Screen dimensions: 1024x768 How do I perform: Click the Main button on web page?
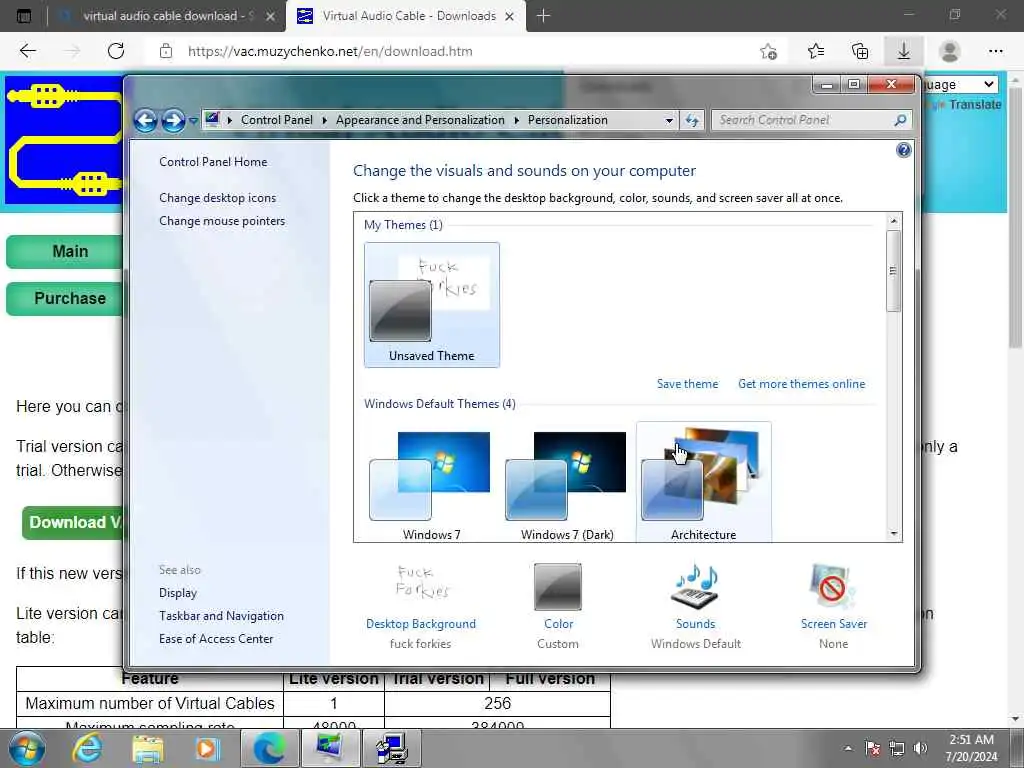(65, 251)
